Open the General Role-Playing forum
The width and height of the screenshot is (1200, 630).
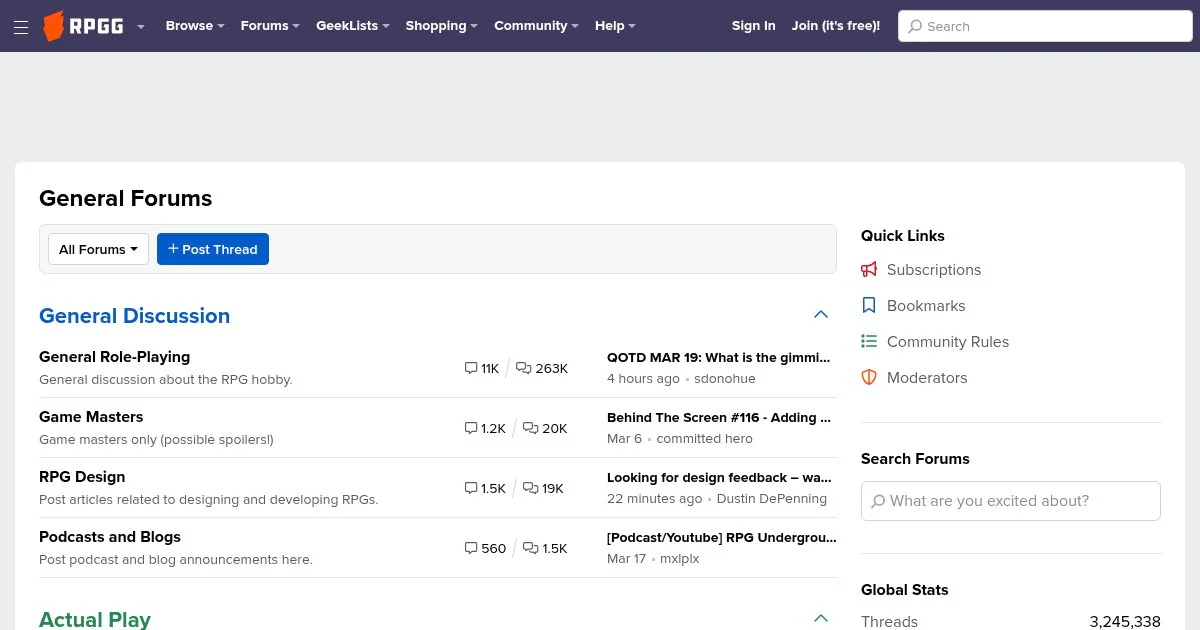point(114,357)
